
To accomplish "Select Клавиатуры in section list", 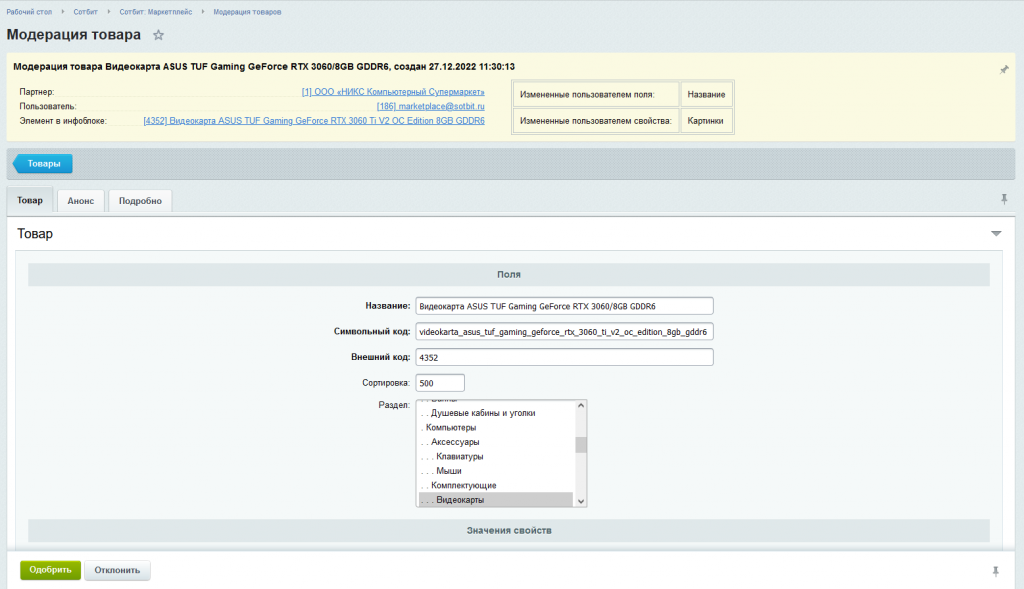I will click(x=496, y=456).
